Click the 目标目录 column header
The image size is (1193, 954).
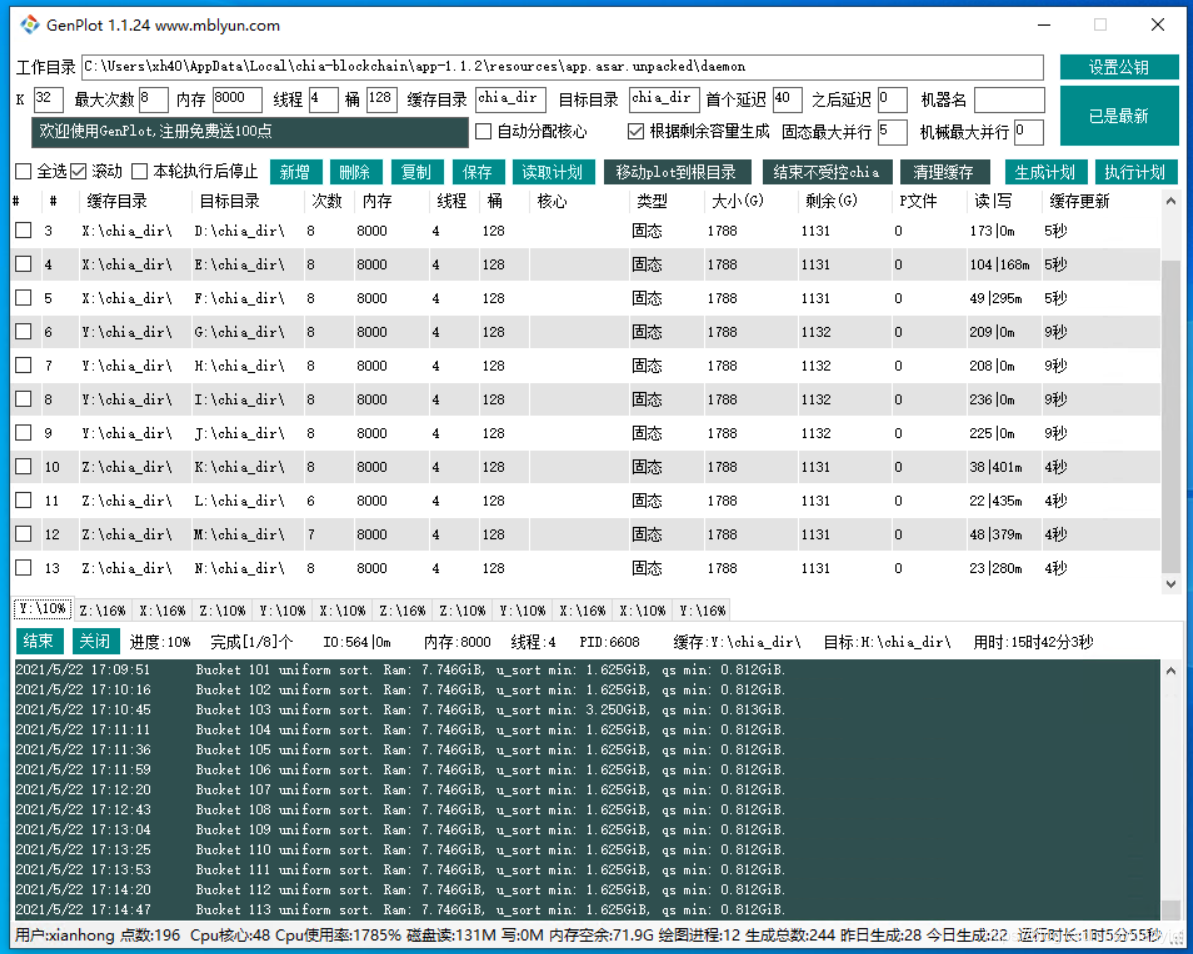pyautogui.click(x=229, y=201)
